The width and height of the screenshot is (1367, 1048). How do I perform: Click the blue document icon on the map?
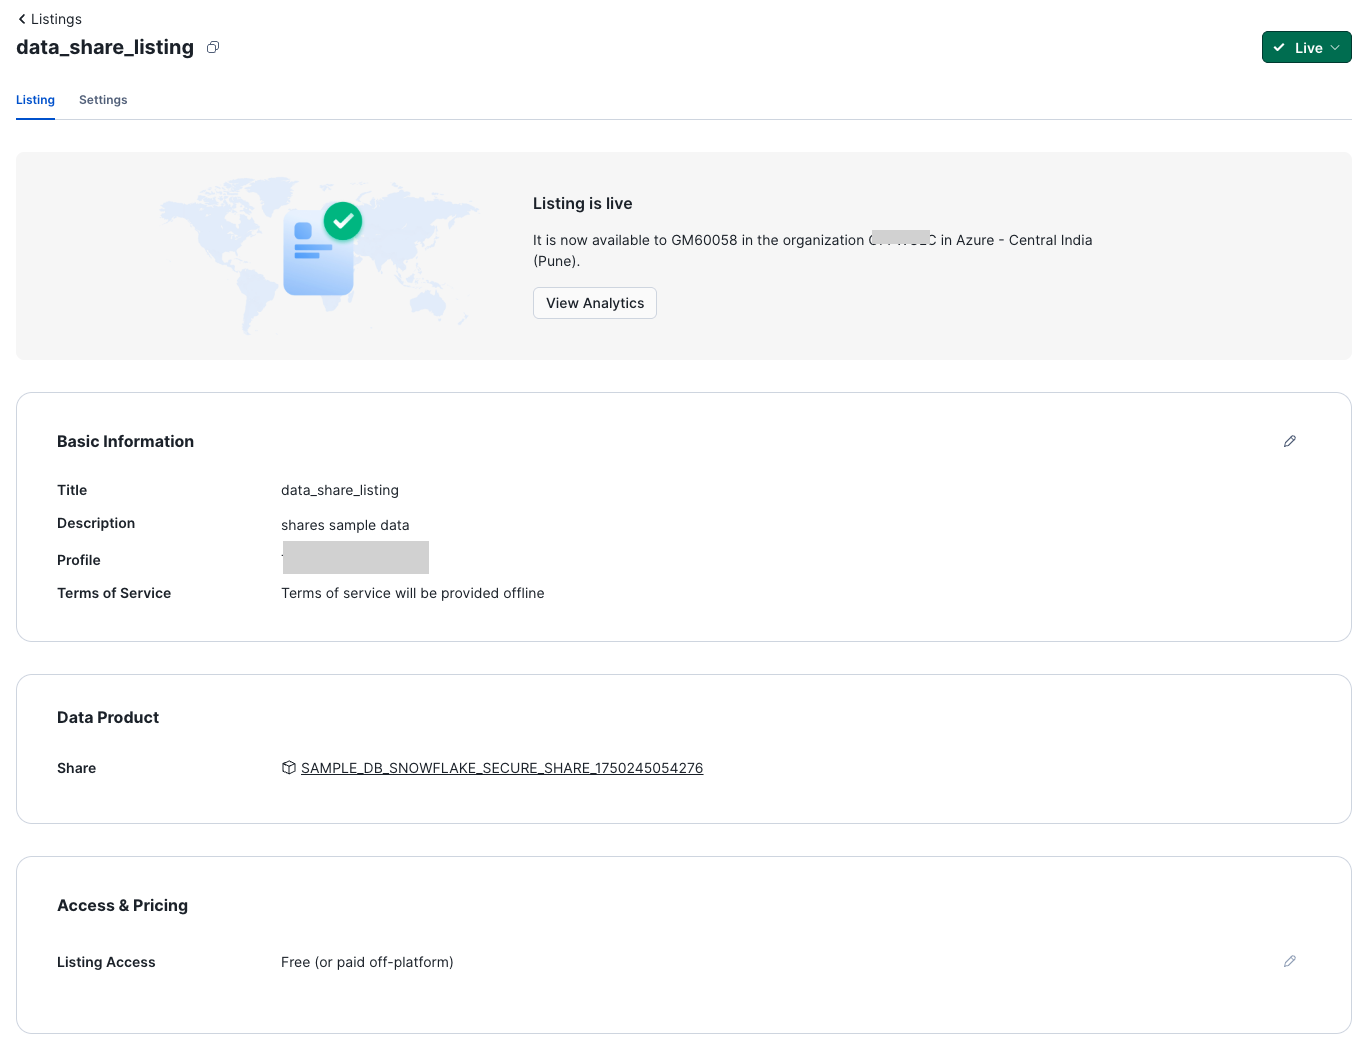tap(317, 256)
